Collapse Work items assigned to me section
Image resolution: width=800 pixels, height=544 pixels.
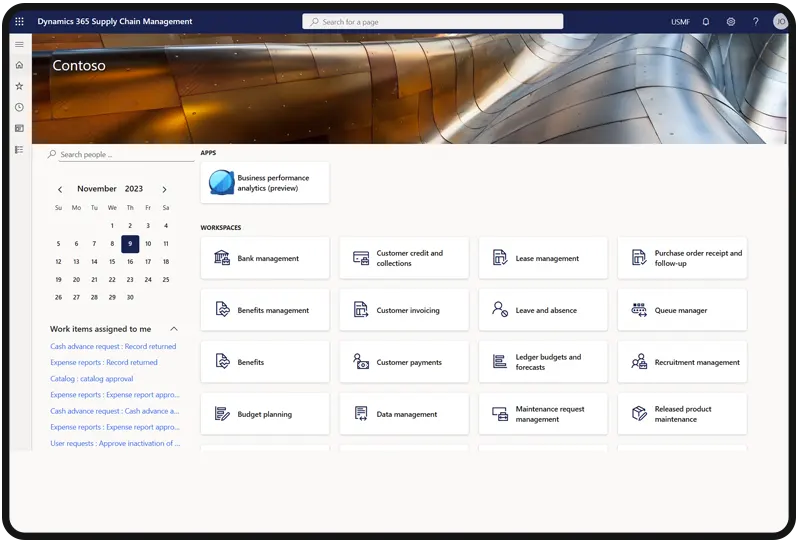[174, 329]
